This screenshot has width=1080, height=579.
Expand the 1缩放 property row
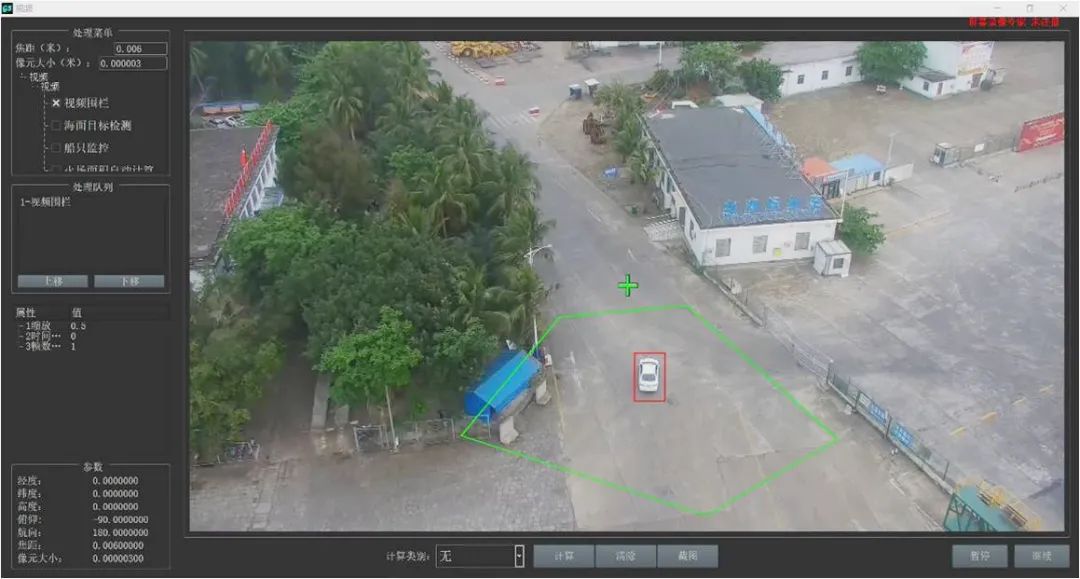(x=20, y=325)
